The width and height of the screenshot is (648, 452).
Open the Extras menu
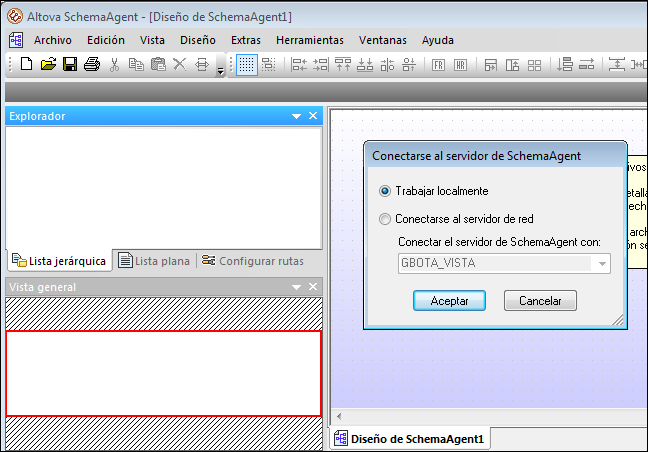(246, 40)
